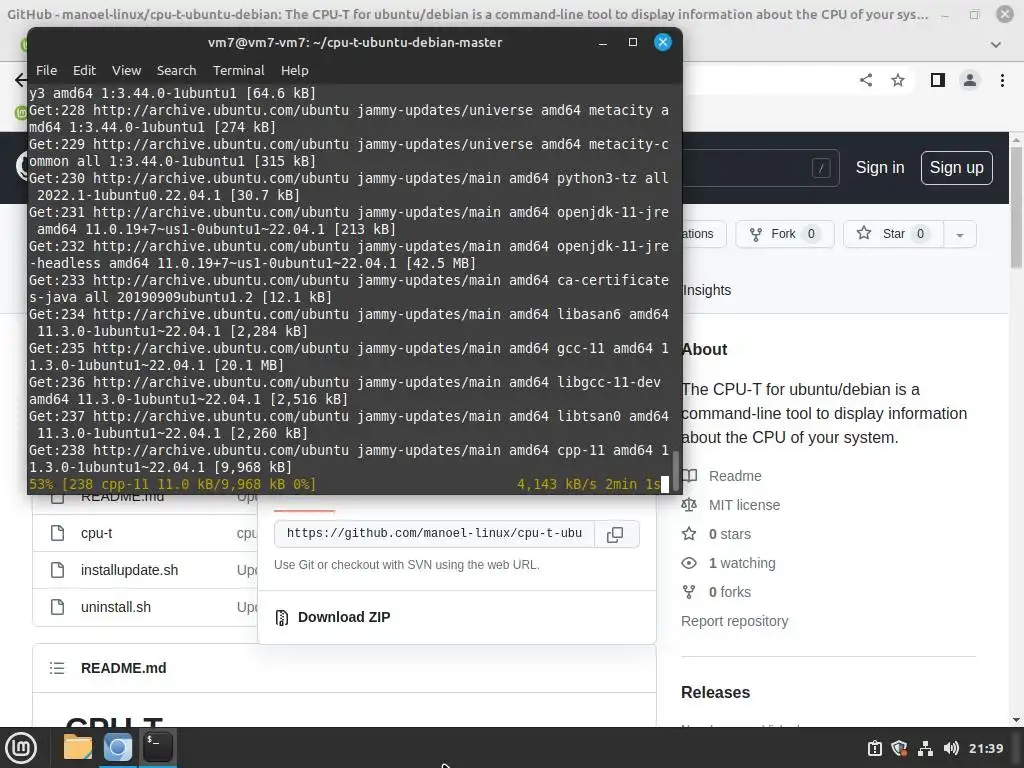This screenshot has width=1024, height=768.
Task: Open the terminal Help menu
Action: [295, 71]
